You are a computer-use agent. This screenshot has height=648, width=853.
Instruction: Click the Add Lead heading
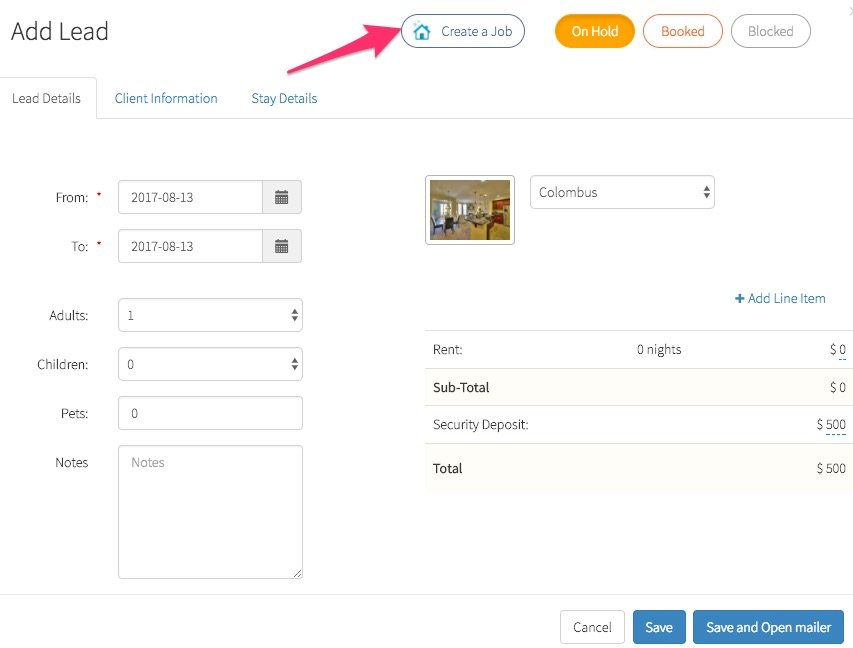(x=60, y=31)
